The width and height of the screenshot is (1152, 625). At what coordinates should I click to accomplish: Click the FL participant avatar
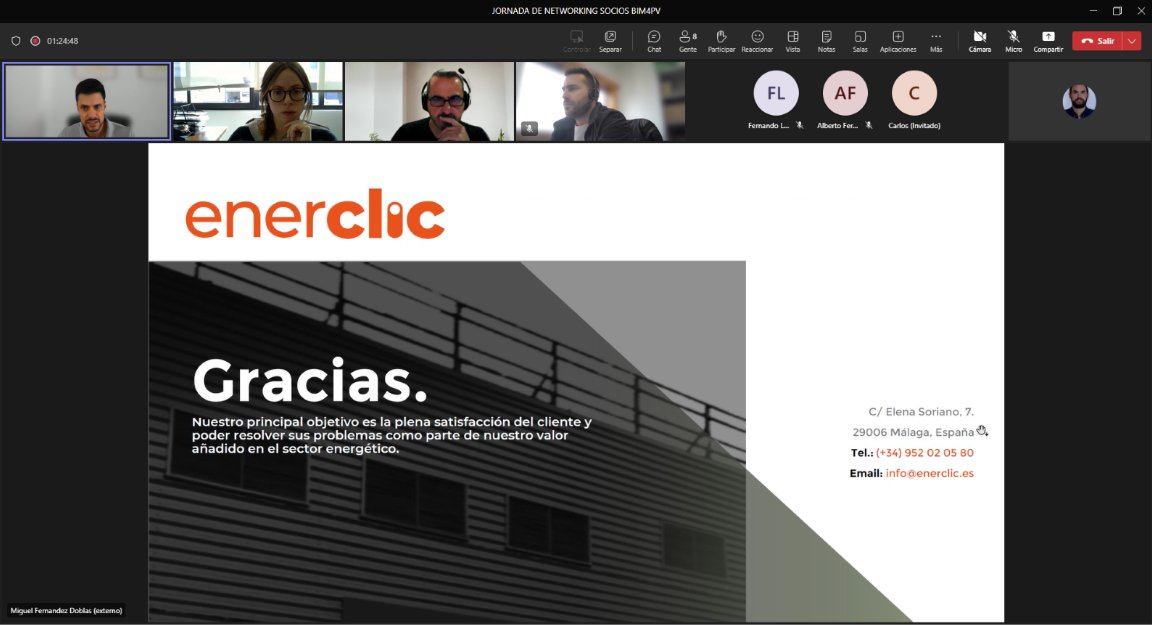click(x=776, y=93)
